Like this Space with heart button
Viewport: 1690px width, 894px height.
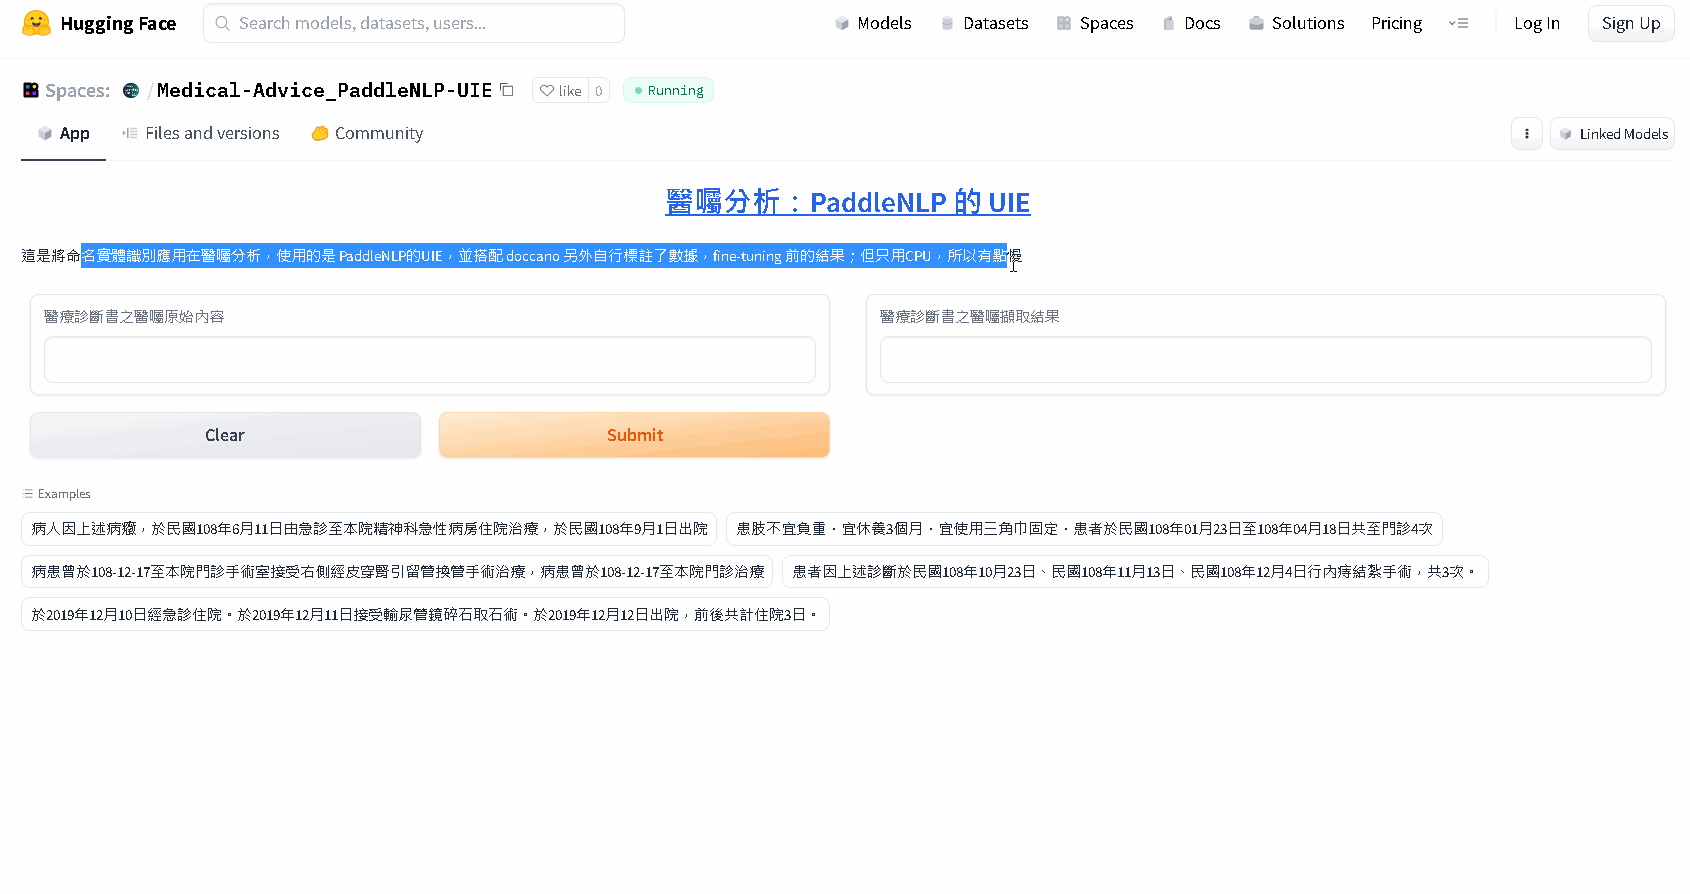point(561,90)
